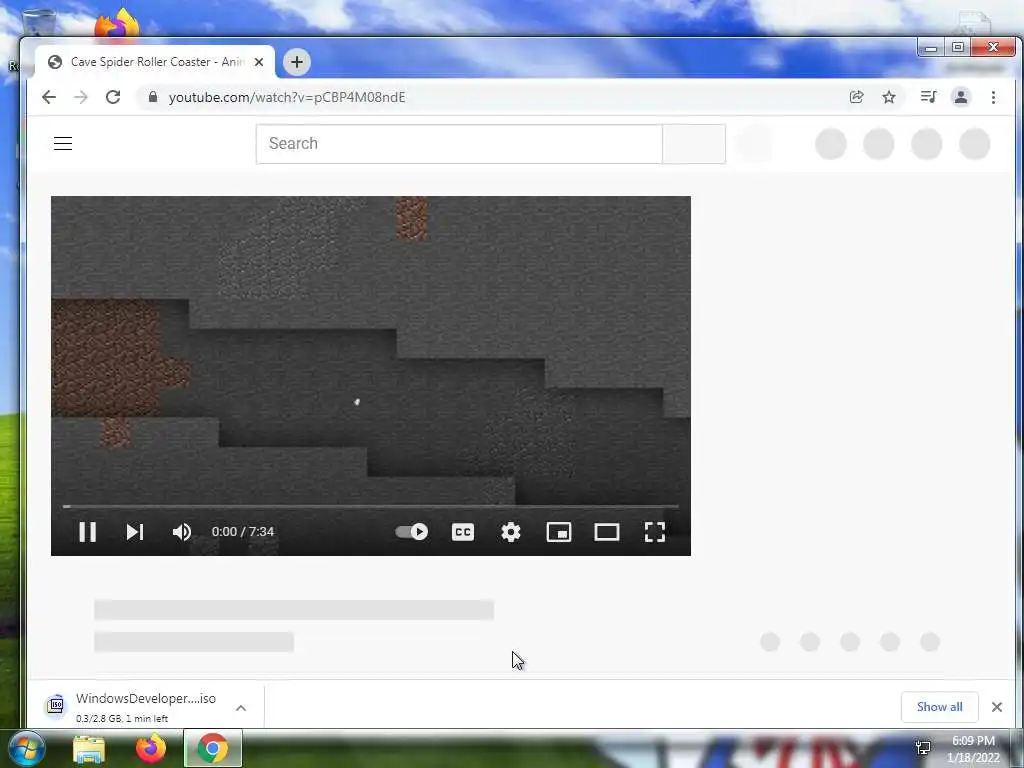Open the YouTube hamburger menu

click(63, 144)
